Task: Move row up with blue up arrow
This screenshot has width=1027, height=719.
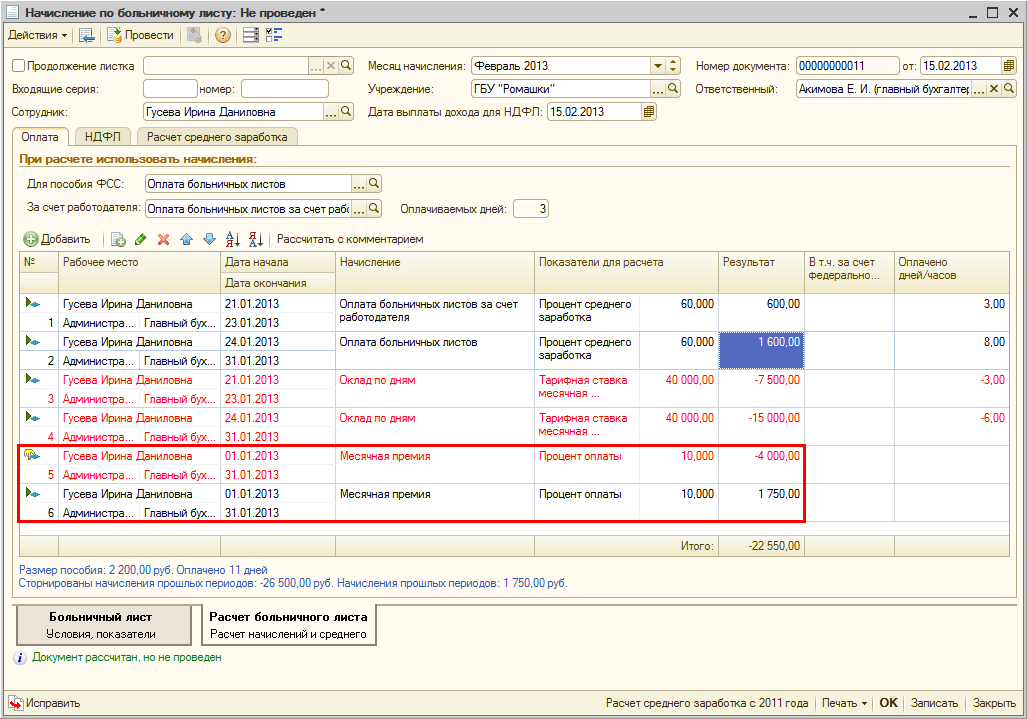Action: [x=186, y=239]
